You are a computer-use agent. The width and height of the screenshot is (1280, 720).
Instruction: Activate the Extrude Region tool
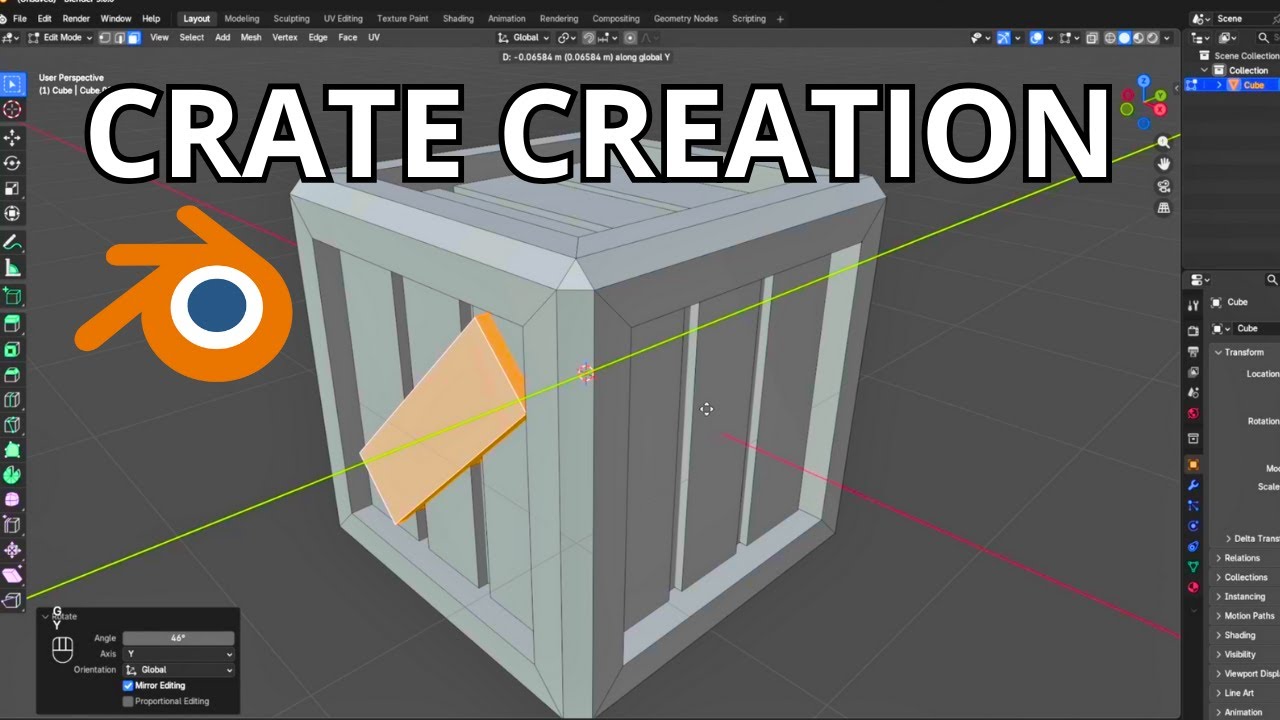12,324
